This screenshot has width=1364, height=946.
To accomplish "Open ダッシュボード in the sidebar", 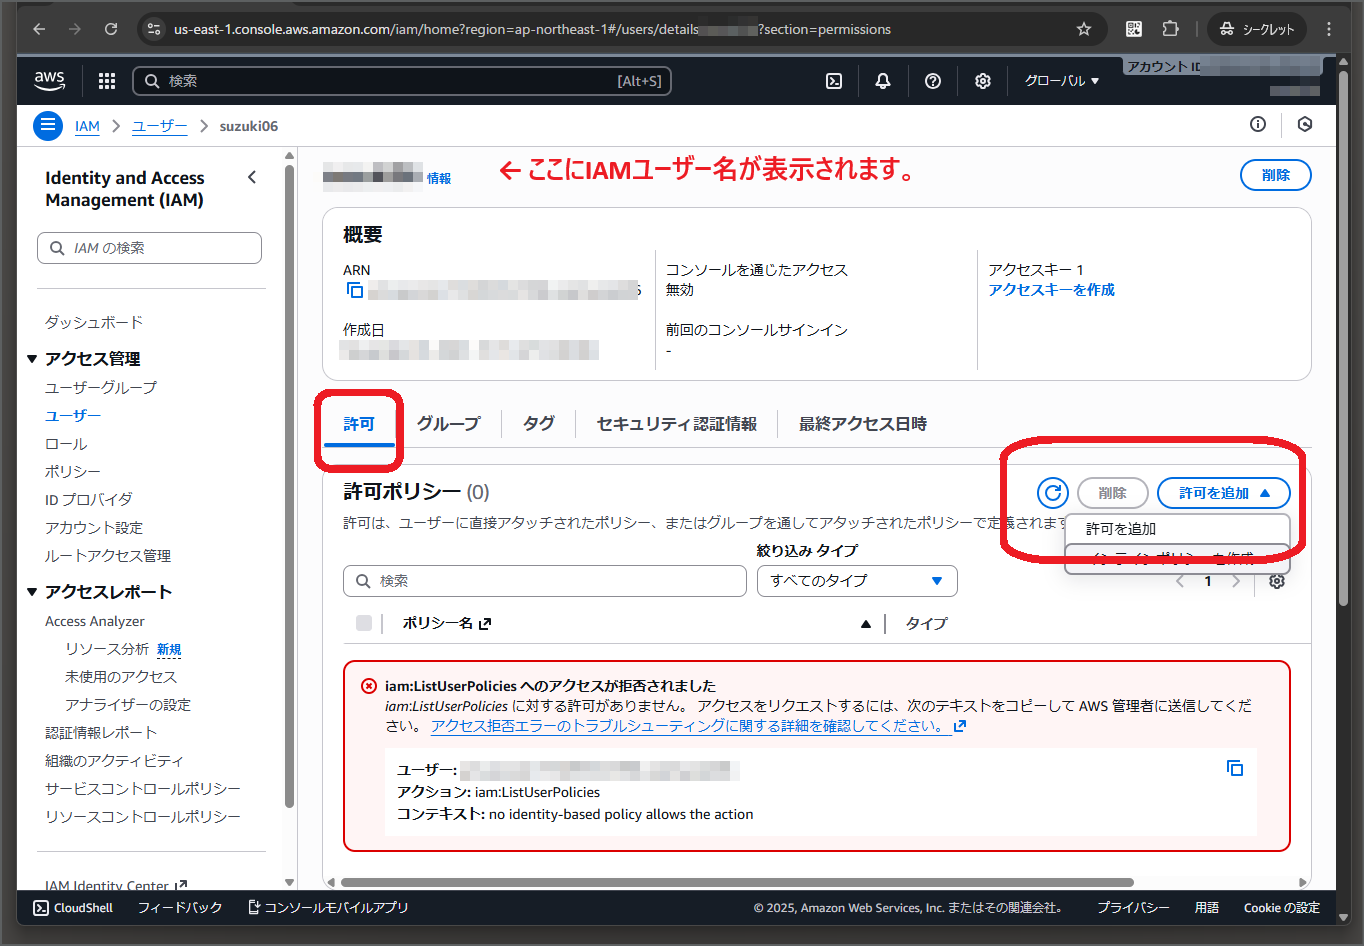I will [x=94, y=323].
